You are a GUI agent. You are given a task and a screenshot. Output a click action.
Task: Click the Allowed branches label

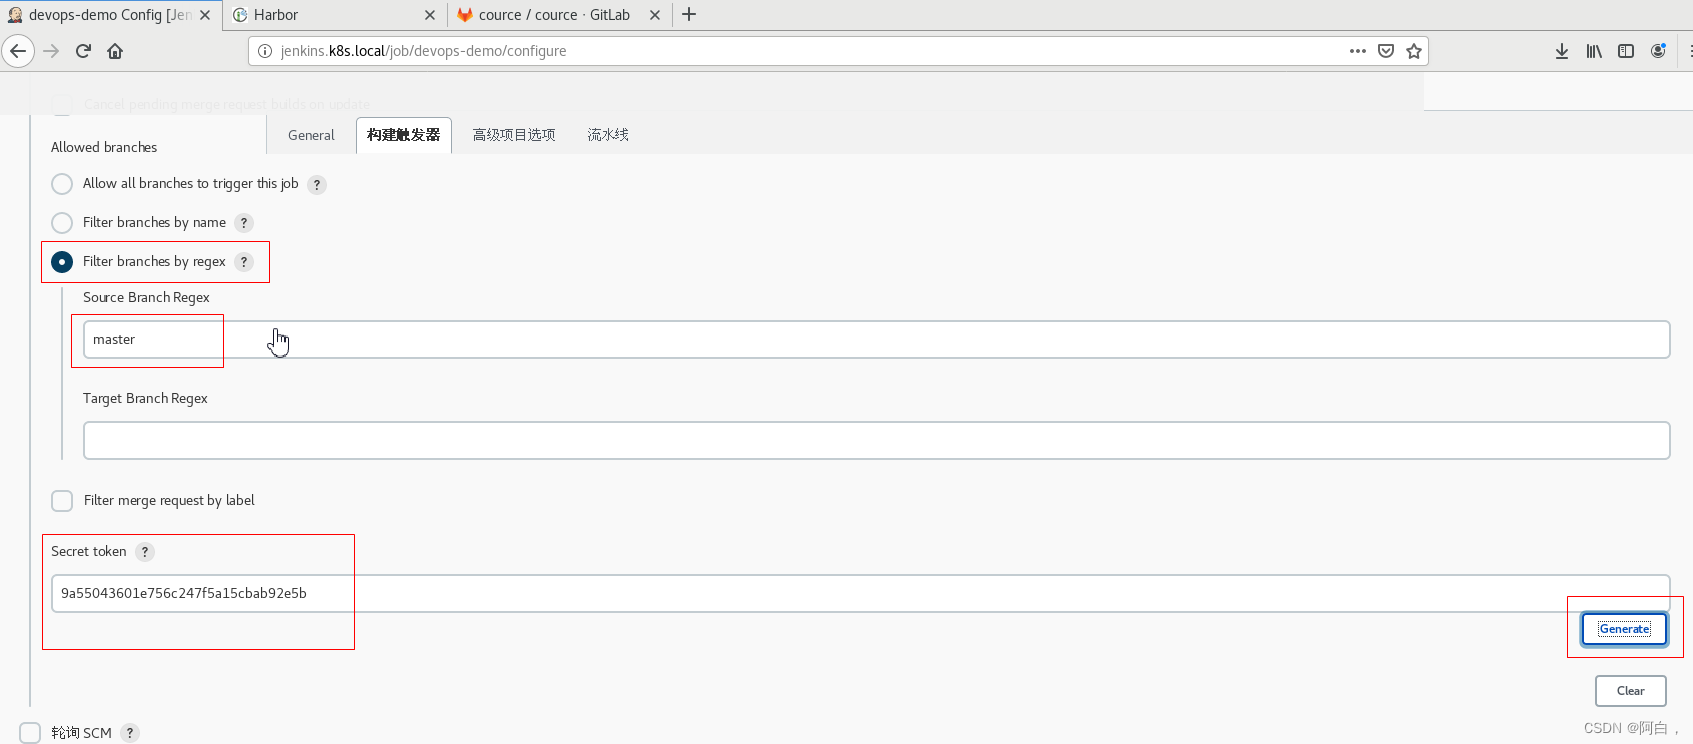tap(104, 148)
